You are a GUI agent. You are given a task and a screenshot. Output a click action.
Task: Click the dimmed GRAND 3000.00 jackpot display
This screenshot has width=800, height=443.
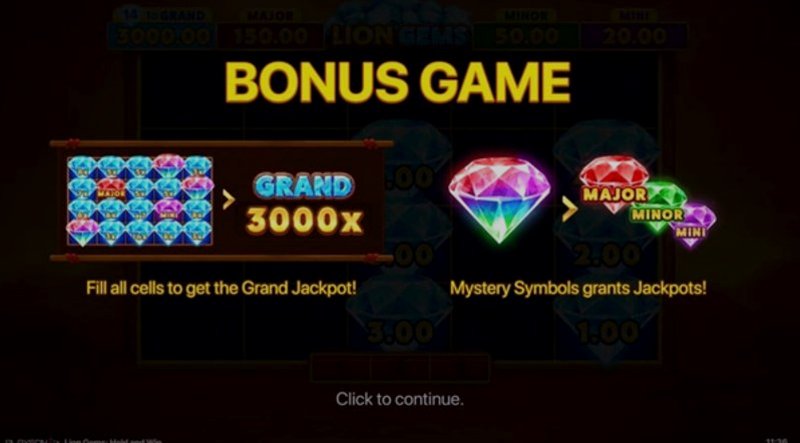162,29
